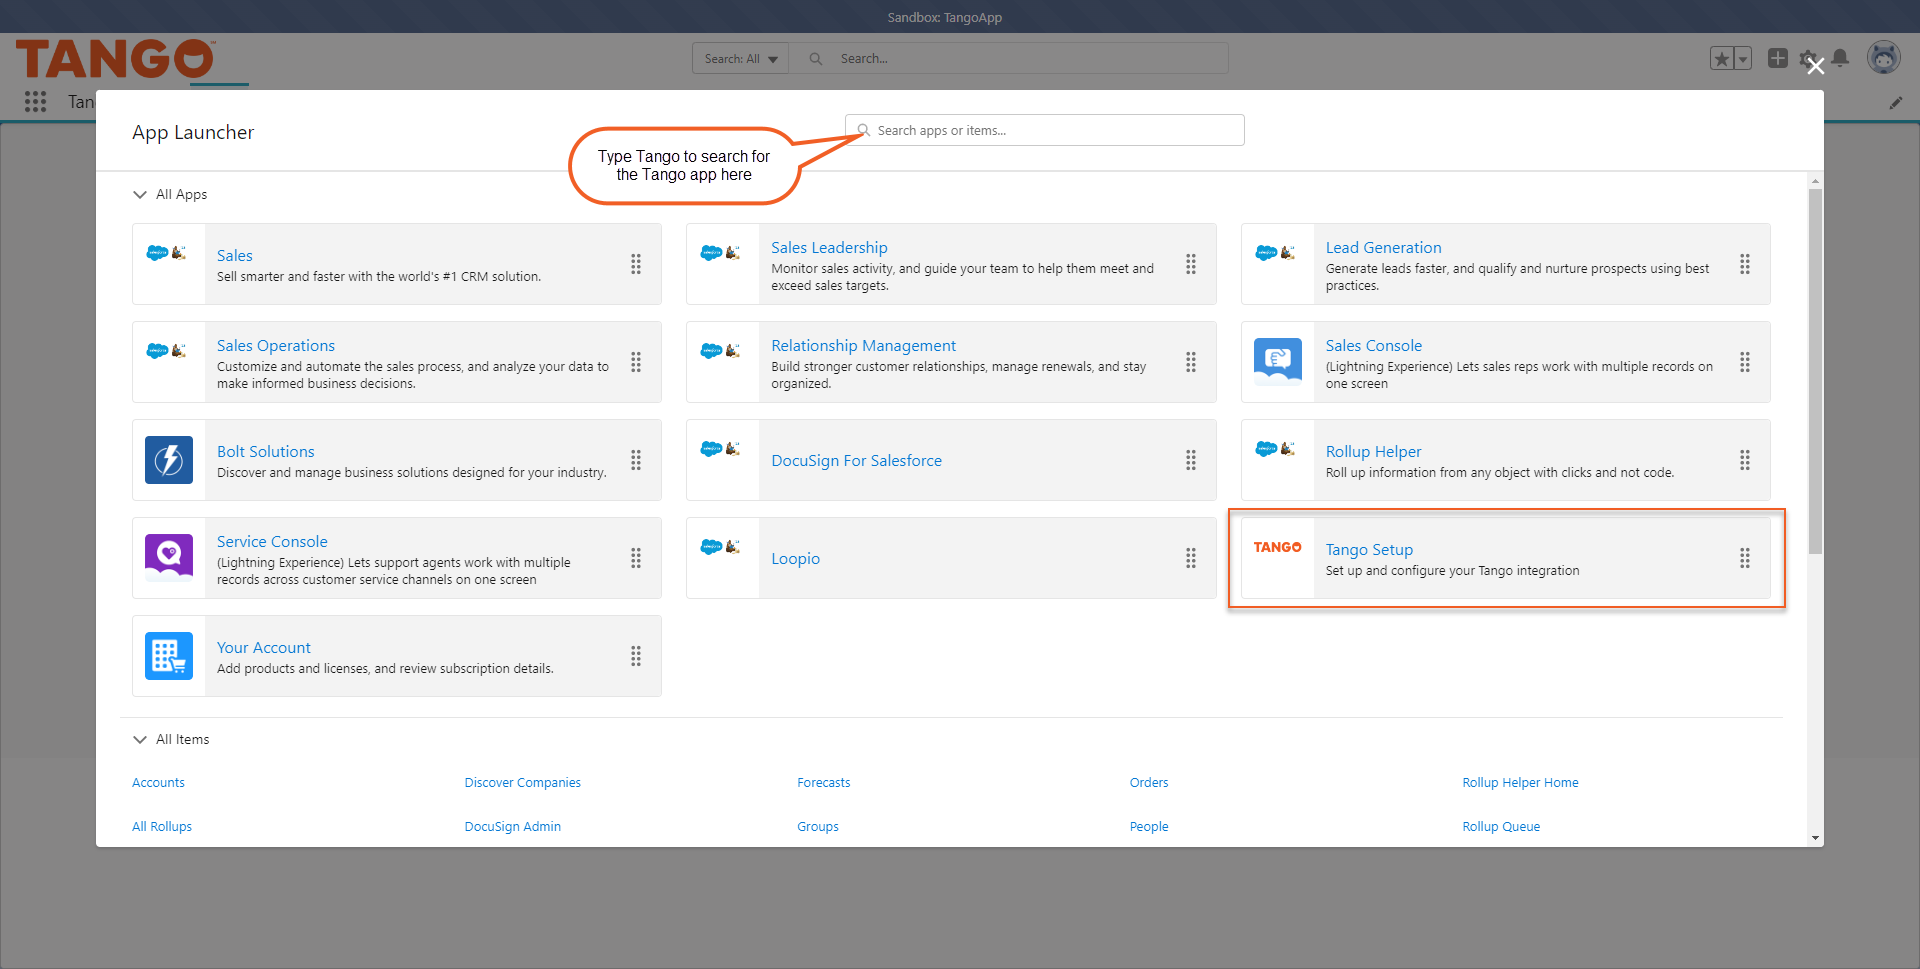Open the Tango Setup app link
This screenshot has height=969, width=1920.
(1369, 549)
